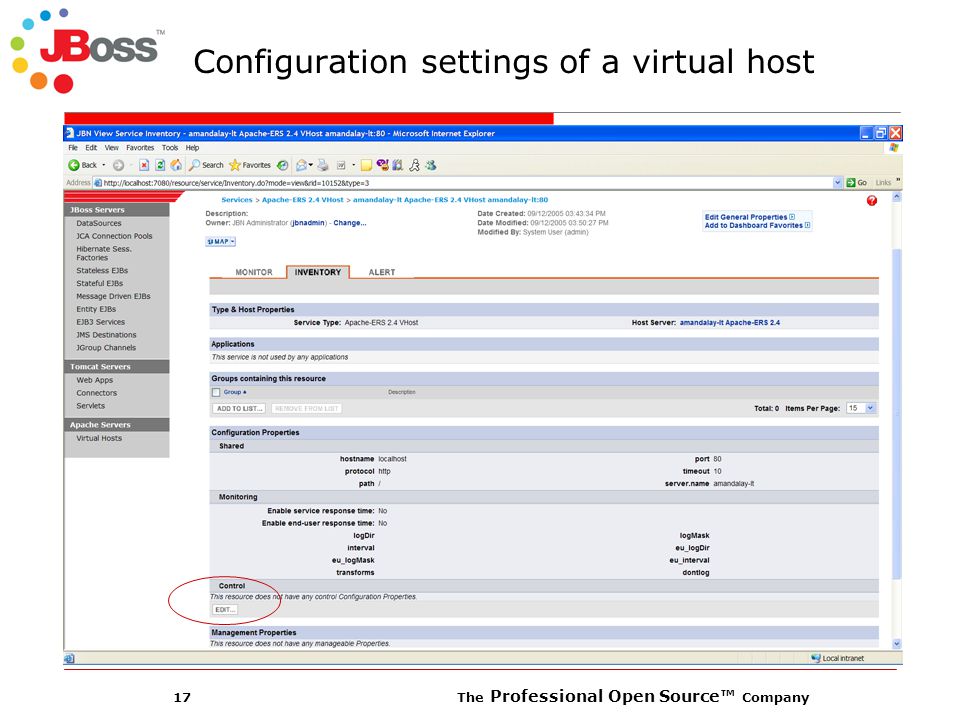This screenshot has width=960, height=720.
Task: Click the AIM running-man toolbar icon
Action: coord(414,165)
